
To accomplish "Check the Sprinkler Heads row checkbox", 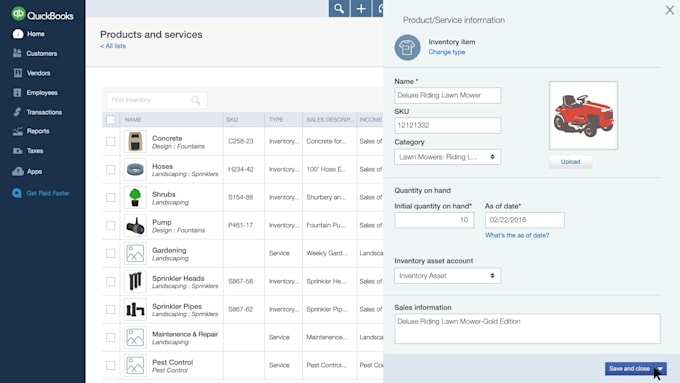I will point(111,282).
